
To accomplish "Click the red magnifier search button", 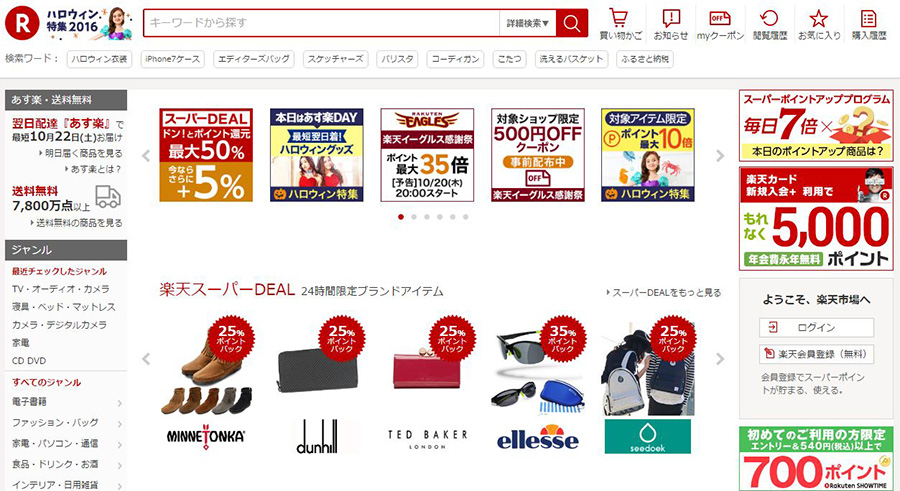I will tap(572, 23).
